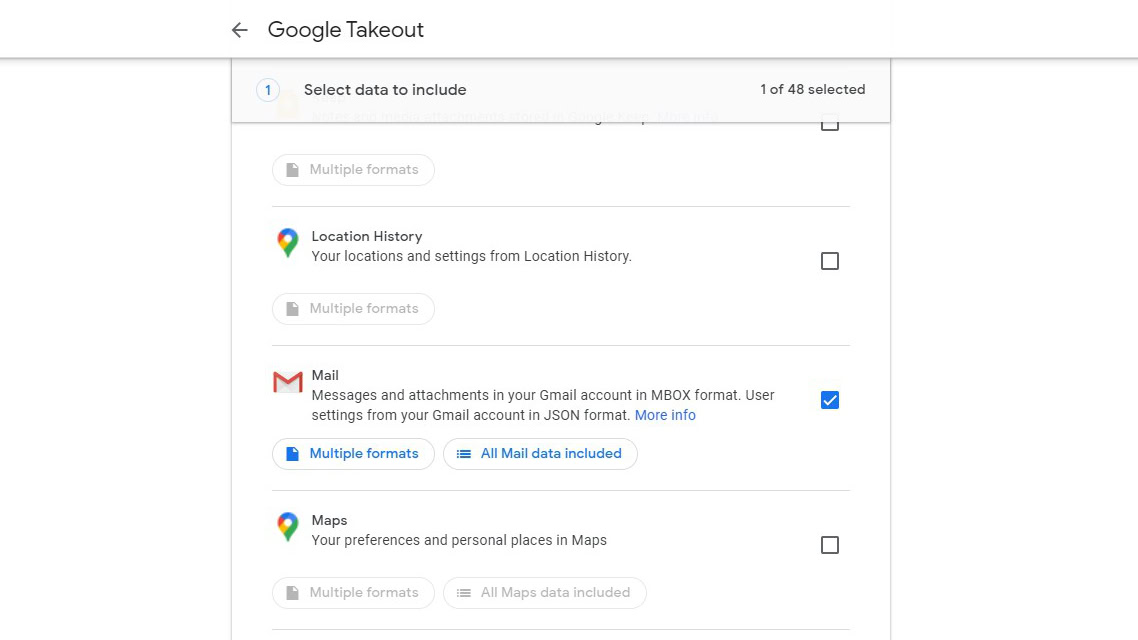Expand the Select data to include step
Image resolution: width=1138 pixels, height=640 pixels.
(385, 90)
